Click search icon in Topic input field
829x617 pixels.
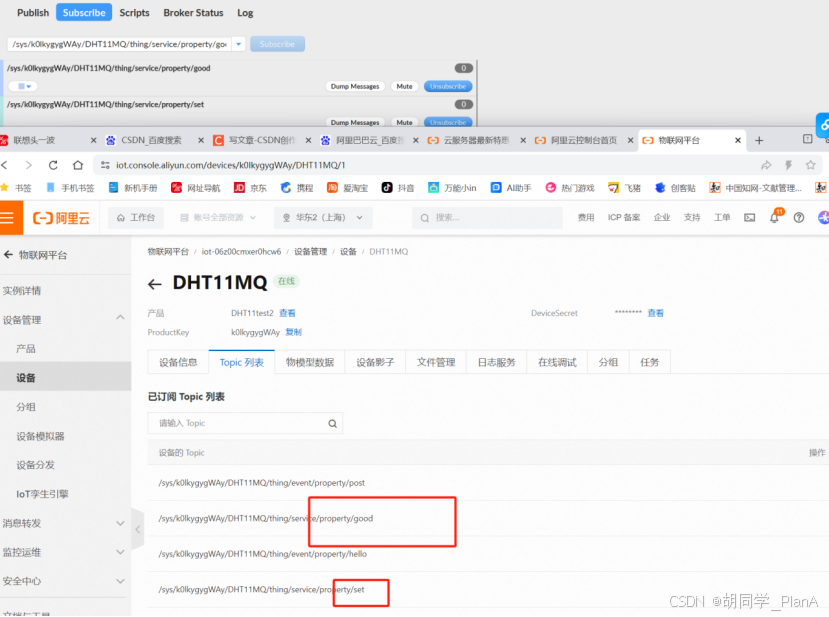[x=333, y=423]
